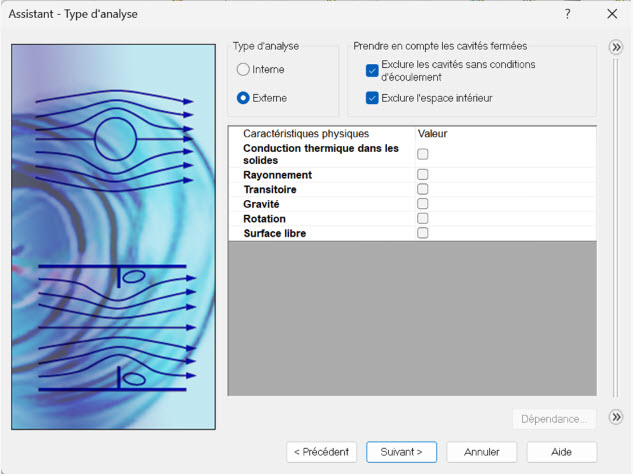Proceed with the Suivant button

tap(401, 452)
